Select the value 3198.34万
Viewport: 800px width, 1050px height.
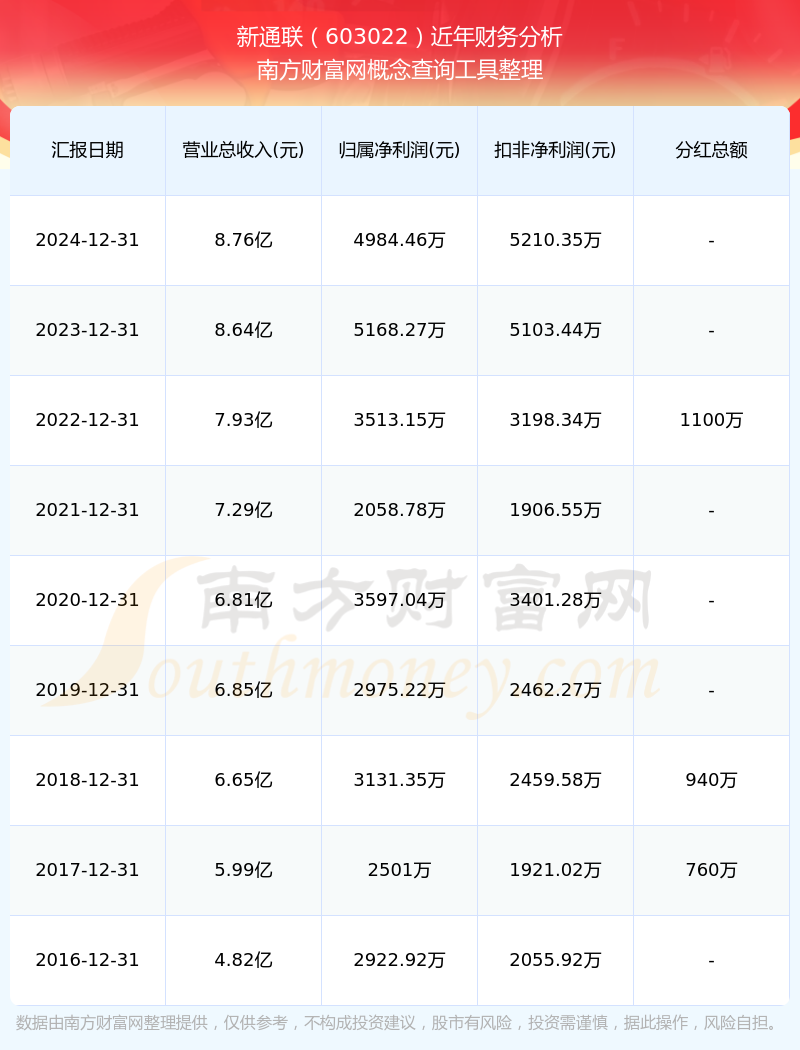555,420
